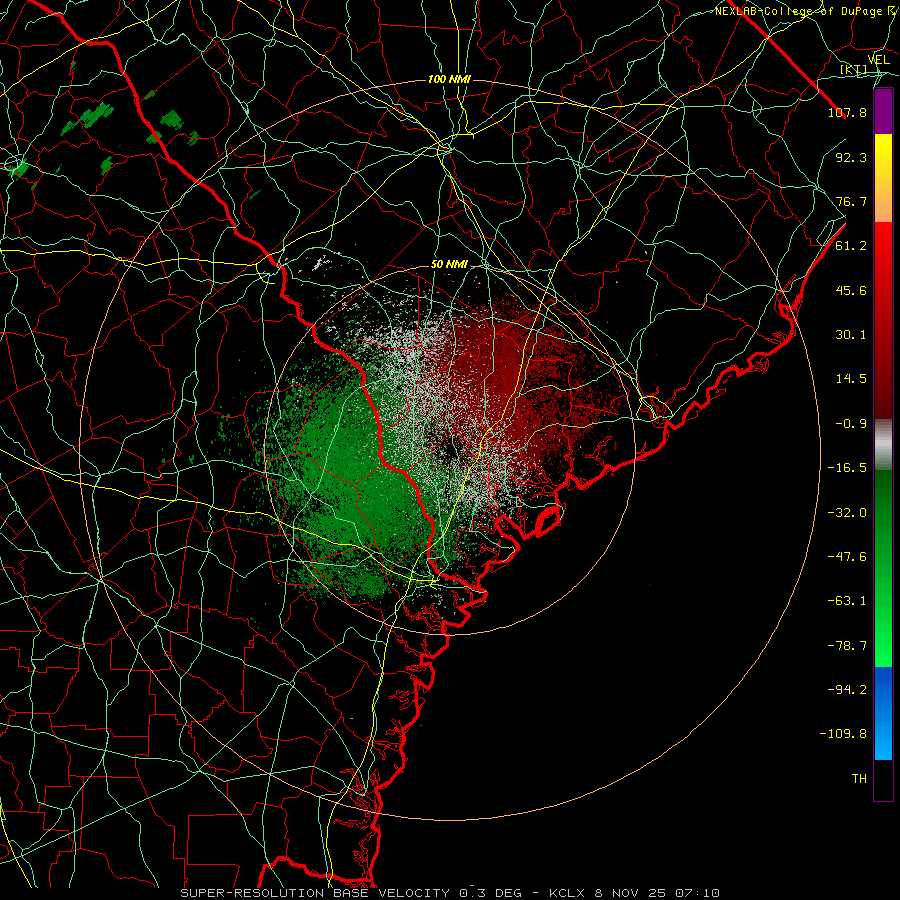This screenshot has height=900, width=900.
Task: Click the gray near-zero color bar segment
Action: click(883, 445)
